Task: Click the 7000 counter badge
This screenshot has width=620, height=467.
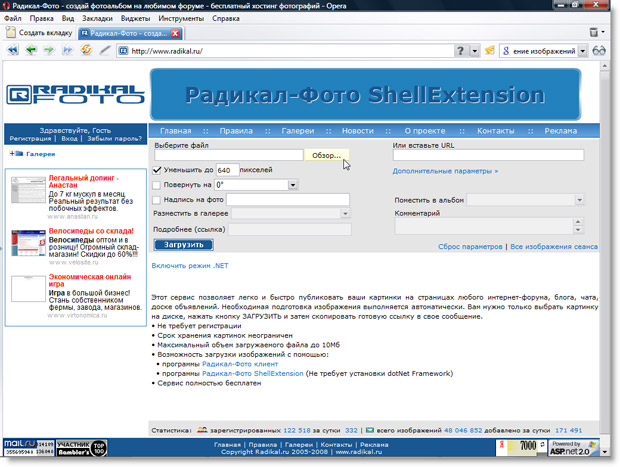Action: (x=521, y=447)
